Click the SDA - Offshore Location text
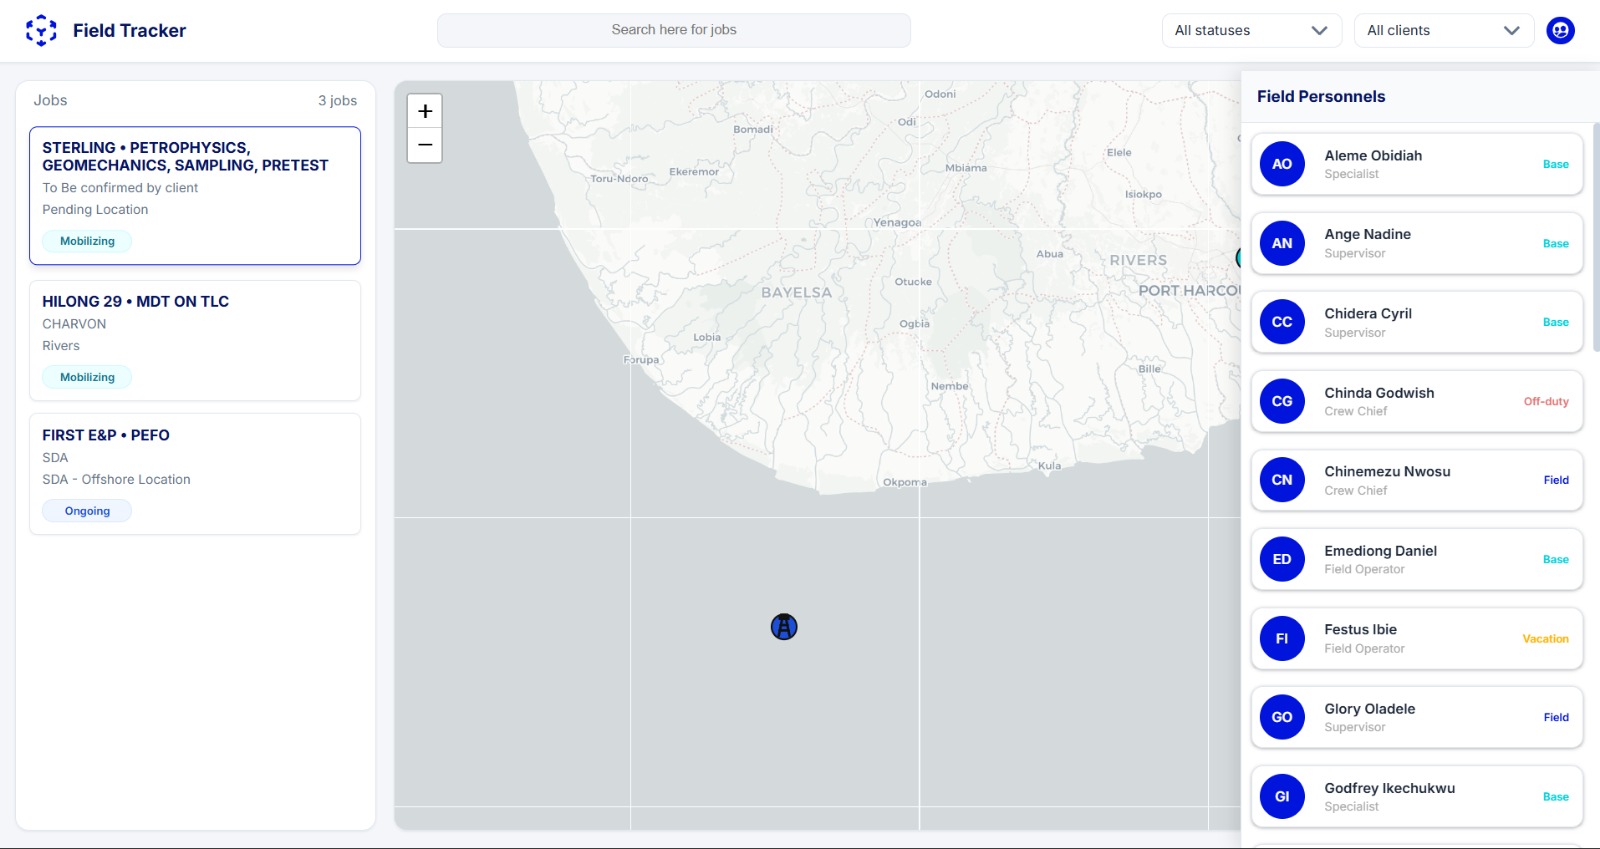The height and width of the screenshot is (849, 1600). tap(116, 479)
